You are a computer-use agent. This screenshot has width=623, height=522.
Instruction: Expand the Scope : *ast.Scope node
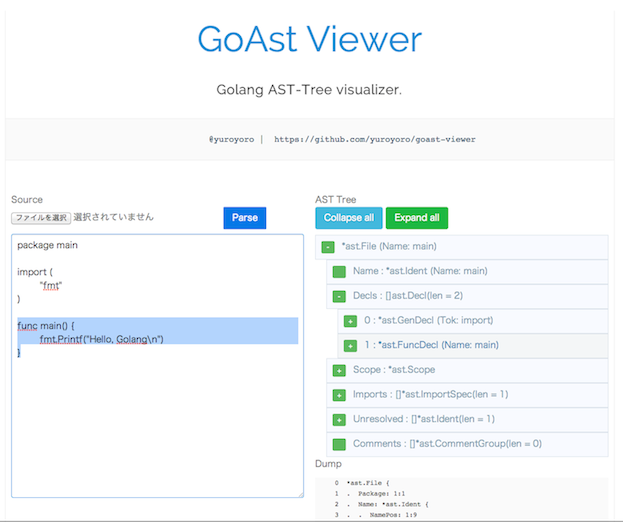coord(339,370)
